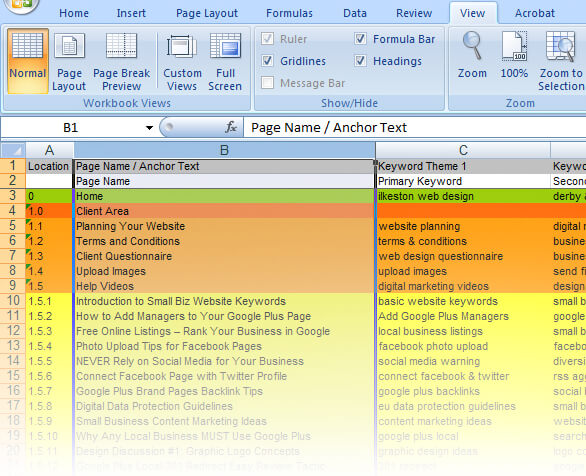
Task: Select cell 'Planning Your Website'
Action: (x=224, y=226)
